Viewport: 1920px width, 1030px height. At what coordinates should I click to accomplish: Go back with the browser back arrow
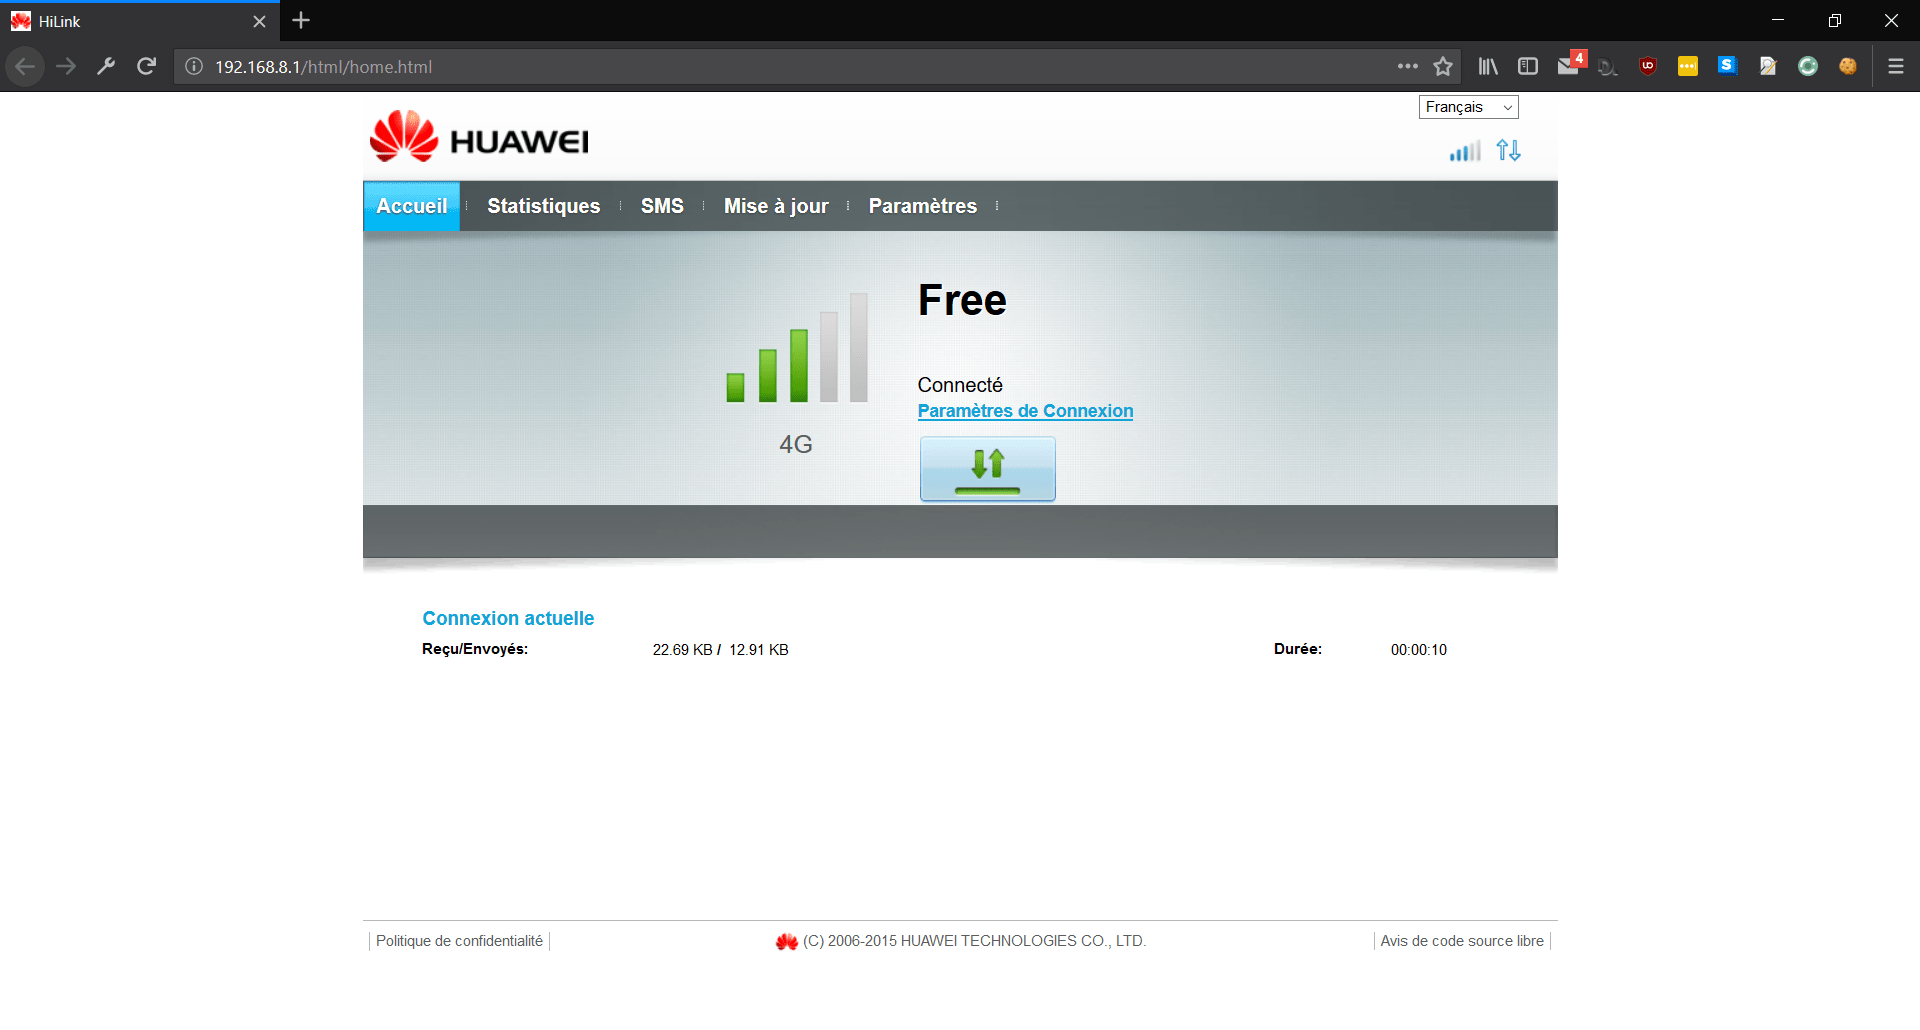point(25,67)
